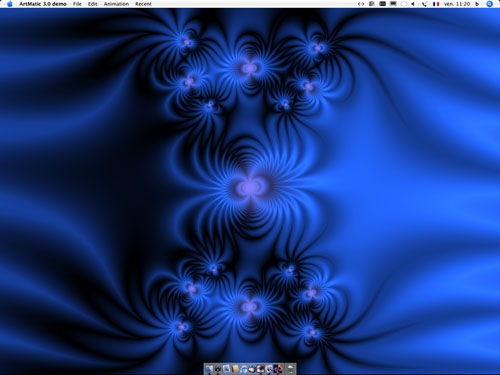Open the ArtMatic 3.0 demo application menu
This screenshot has width=500, height=375.
pos(43,4)
